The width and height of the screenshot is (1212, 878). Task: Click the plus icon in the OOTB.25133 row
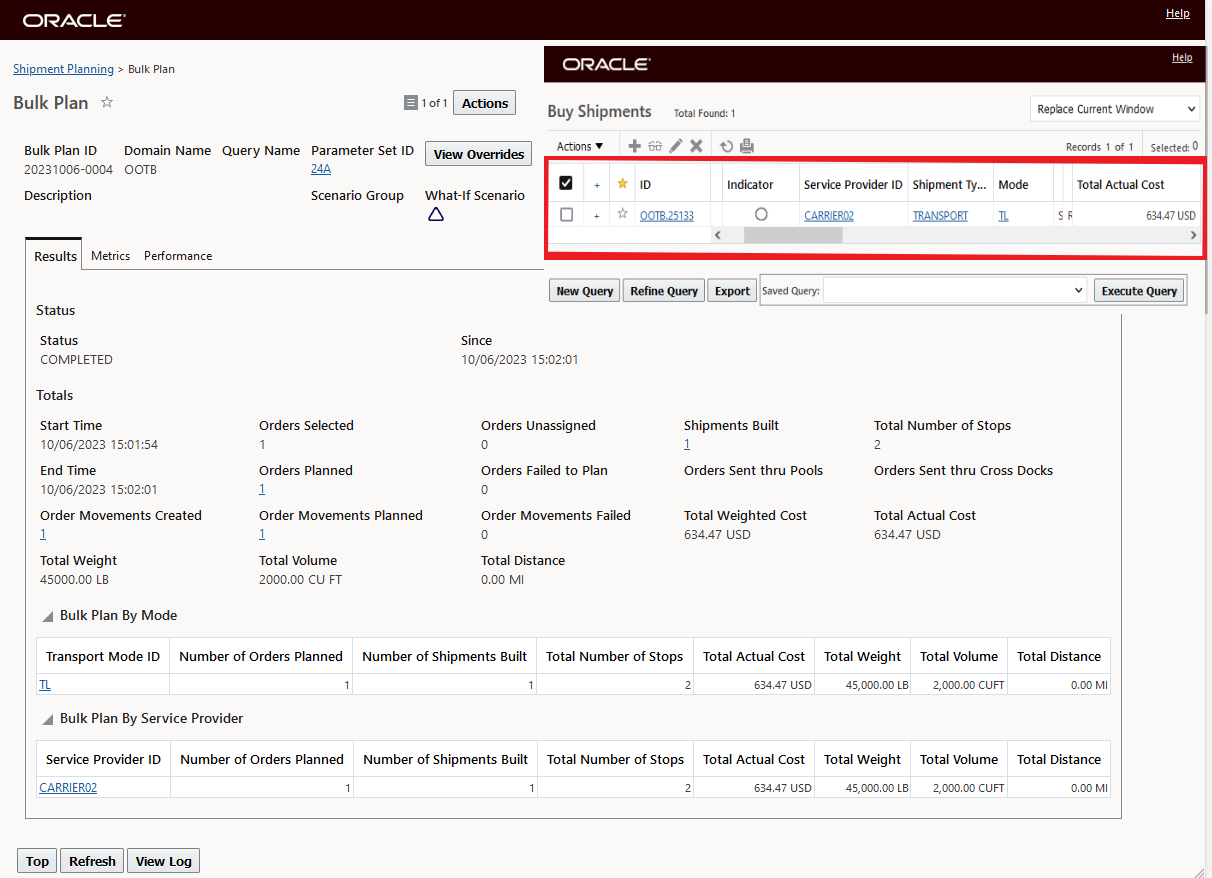(x=597, y=215)
